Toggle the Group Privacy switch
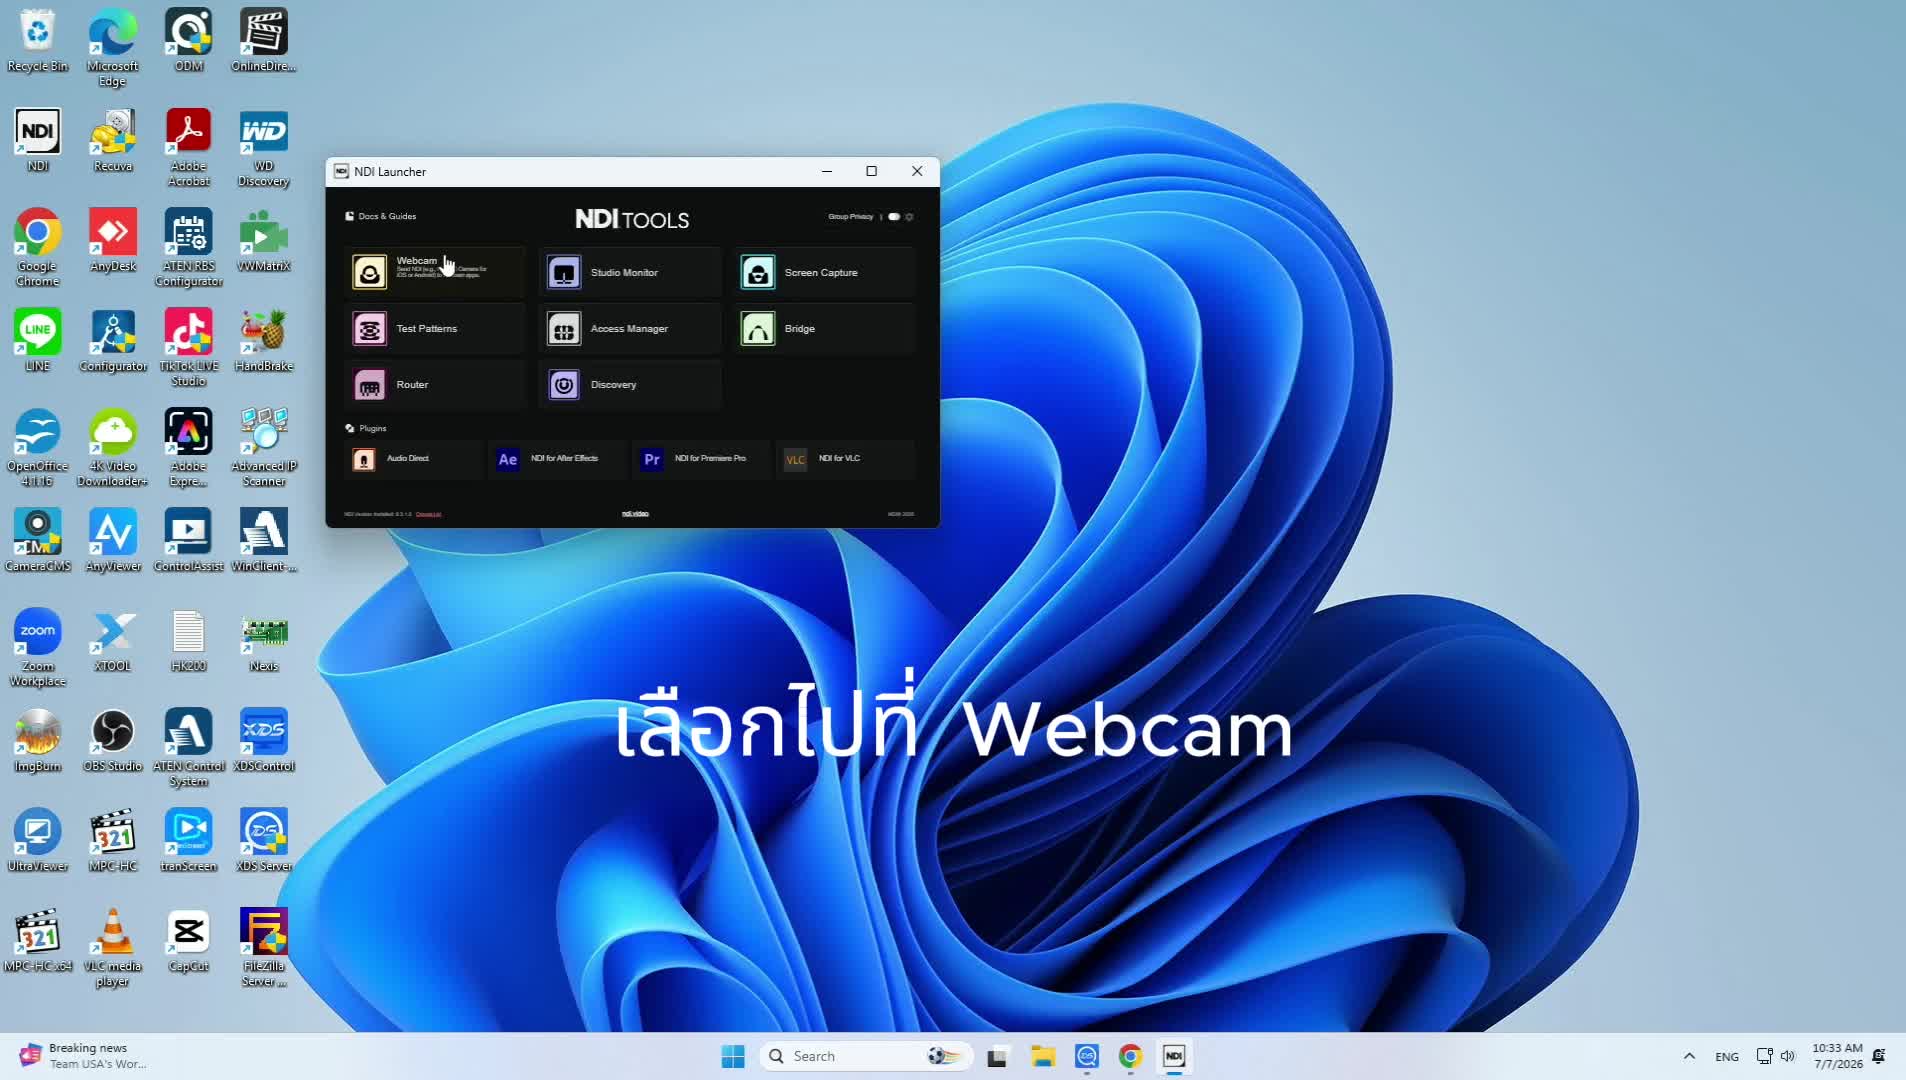 point(894,217)
